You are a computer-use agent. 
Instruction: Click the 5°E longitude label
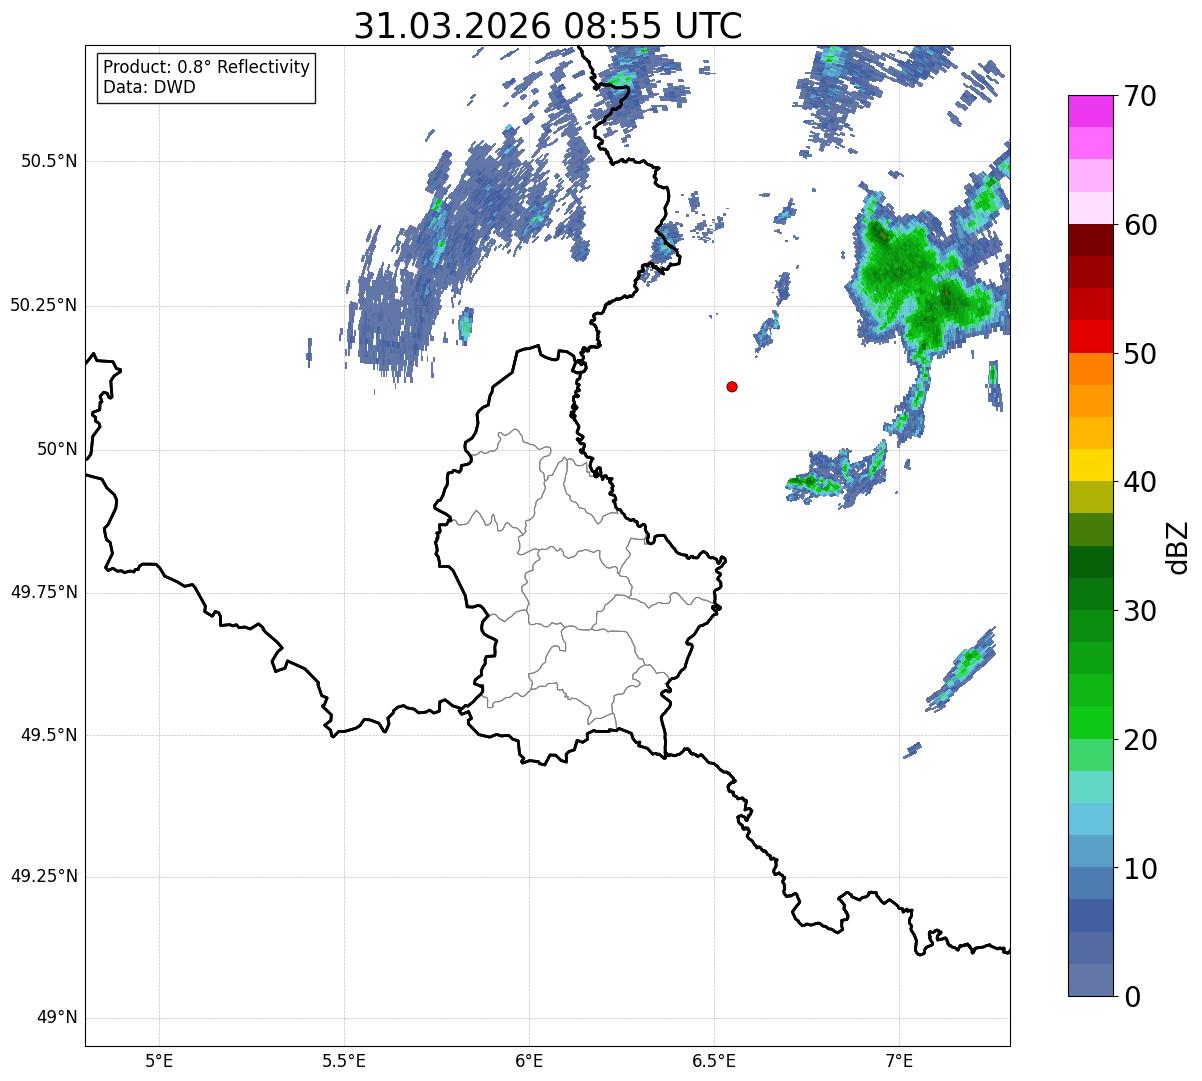coord(159,1062)
